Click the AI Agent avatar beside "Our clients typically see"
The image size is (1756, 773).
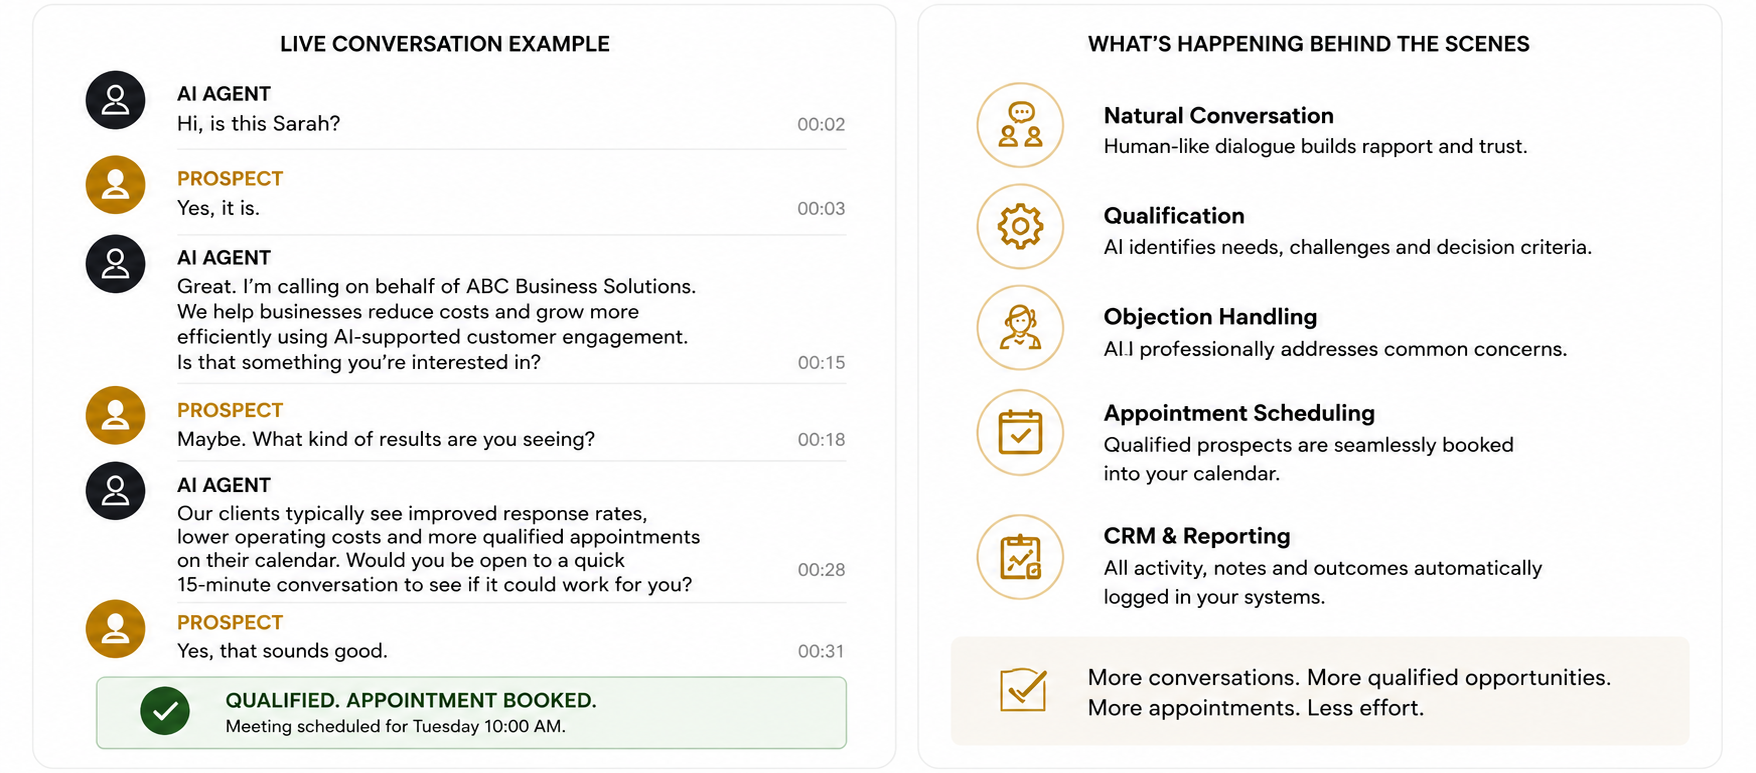(x=116, y=491)
